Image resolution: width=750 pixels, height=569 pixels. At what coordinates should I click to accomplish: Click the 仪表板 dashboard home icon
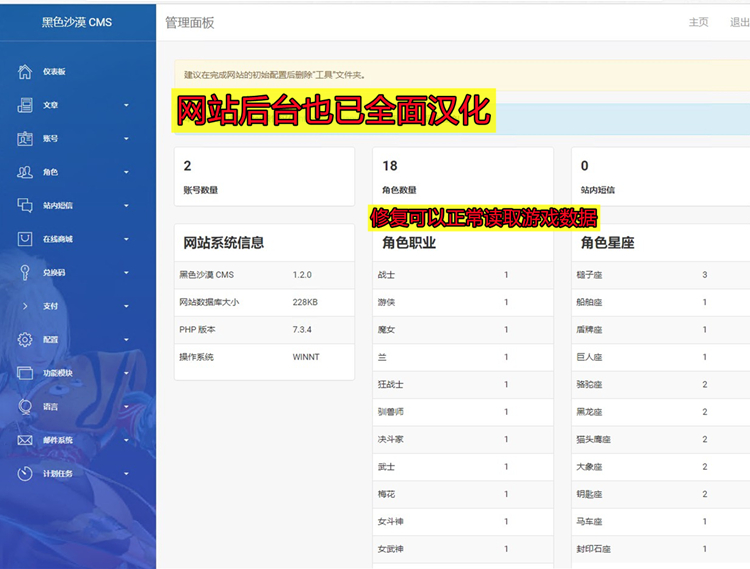[25, 72]
